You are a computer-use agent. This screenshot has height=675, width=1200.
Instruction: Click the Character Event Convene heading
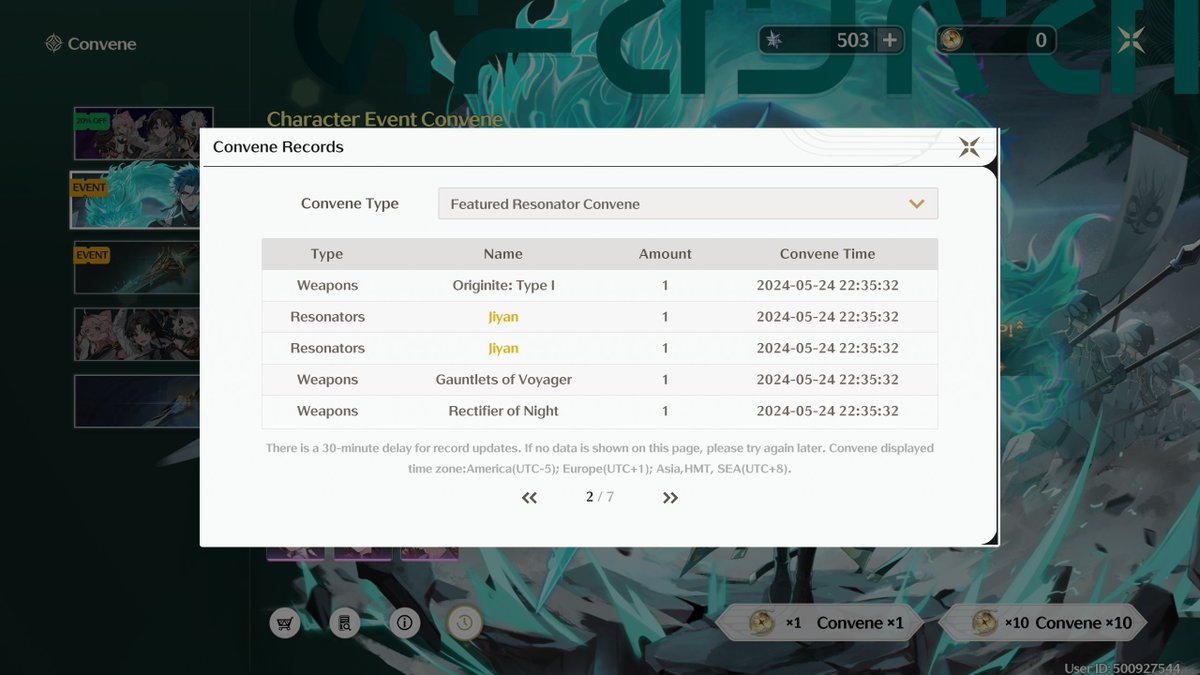tap(385, 119)
